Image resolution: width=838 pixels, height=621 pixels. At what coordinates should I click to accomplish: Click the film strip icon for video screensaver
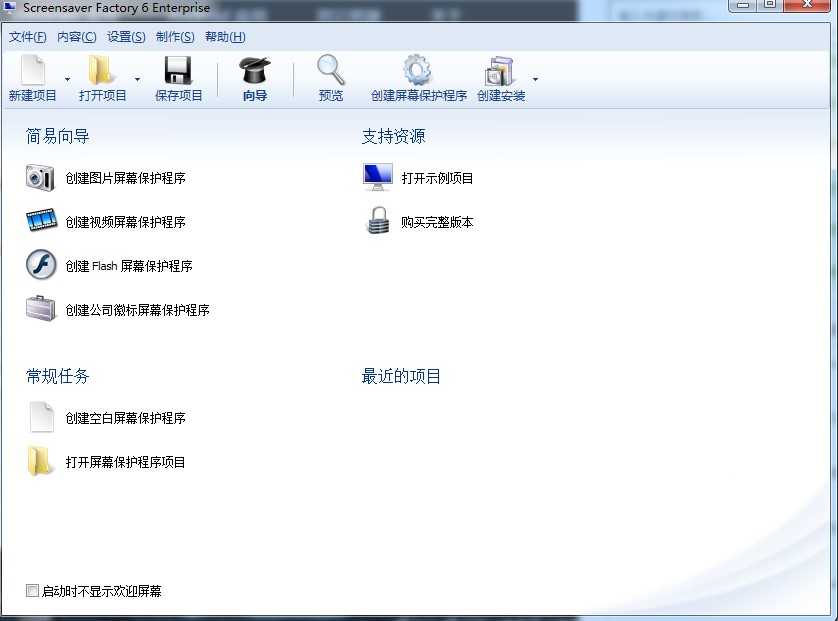pos(40,221)
